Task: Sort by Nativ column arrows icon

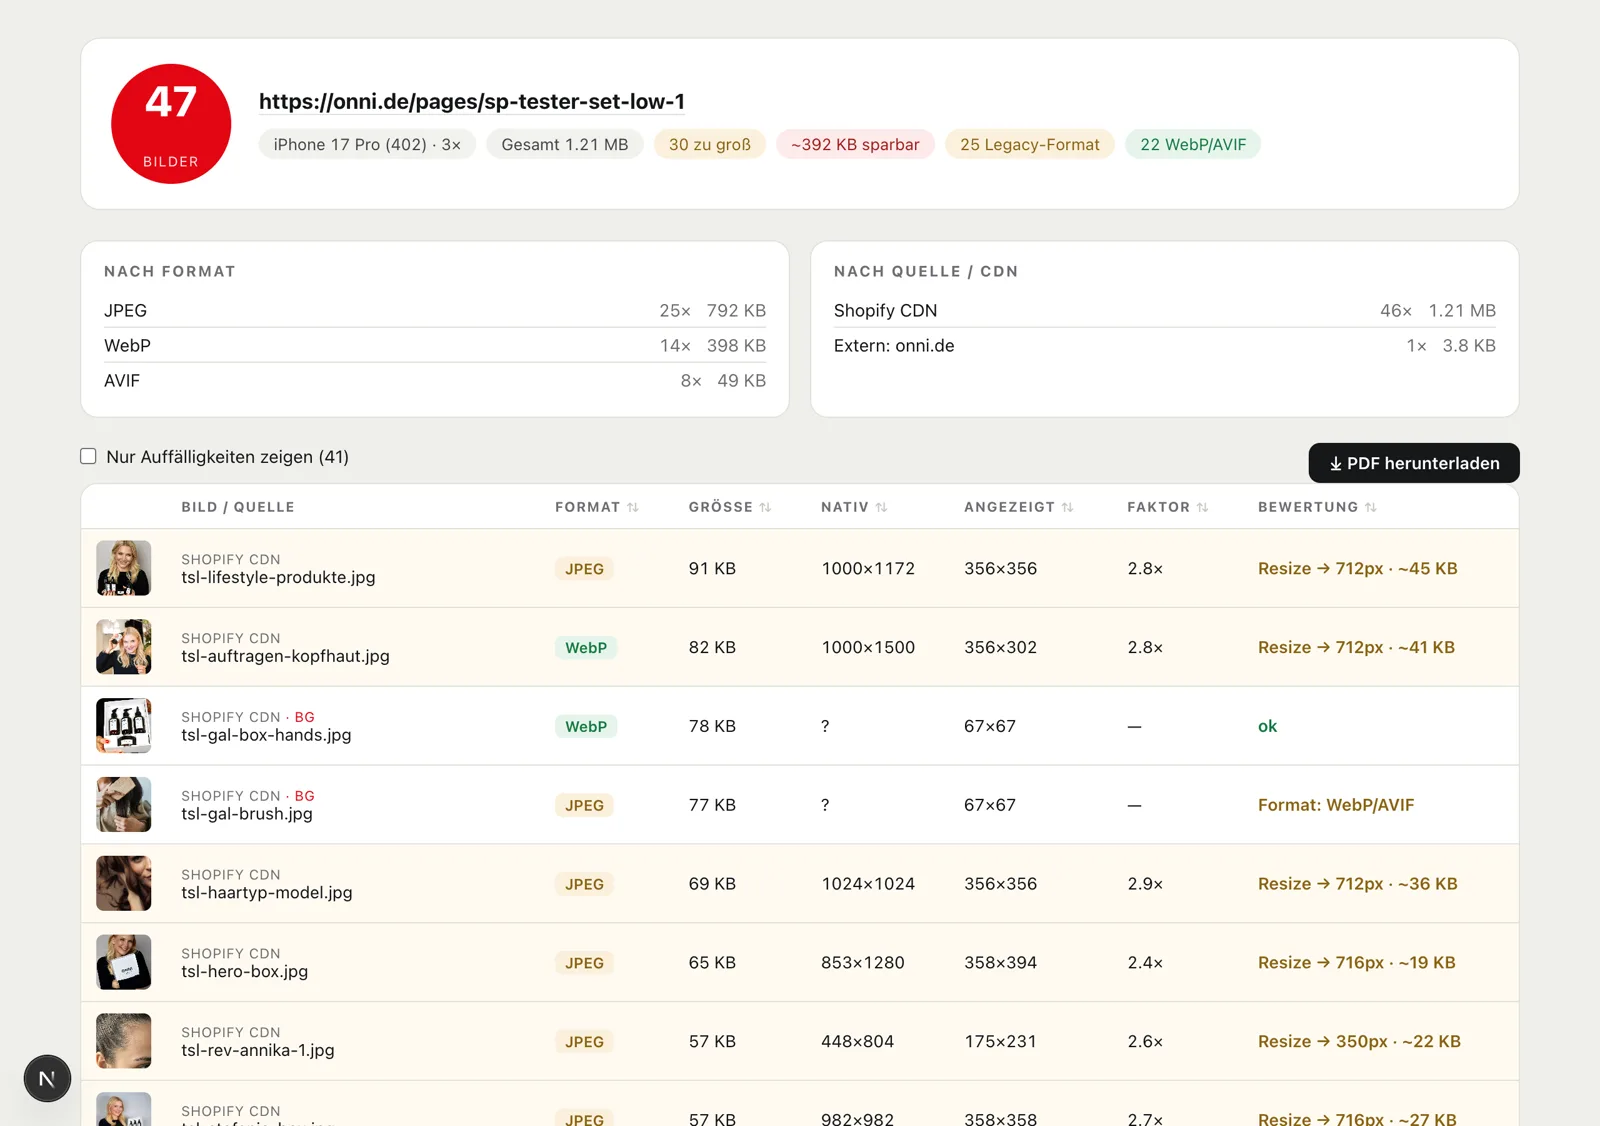Action: coord(881,507)
